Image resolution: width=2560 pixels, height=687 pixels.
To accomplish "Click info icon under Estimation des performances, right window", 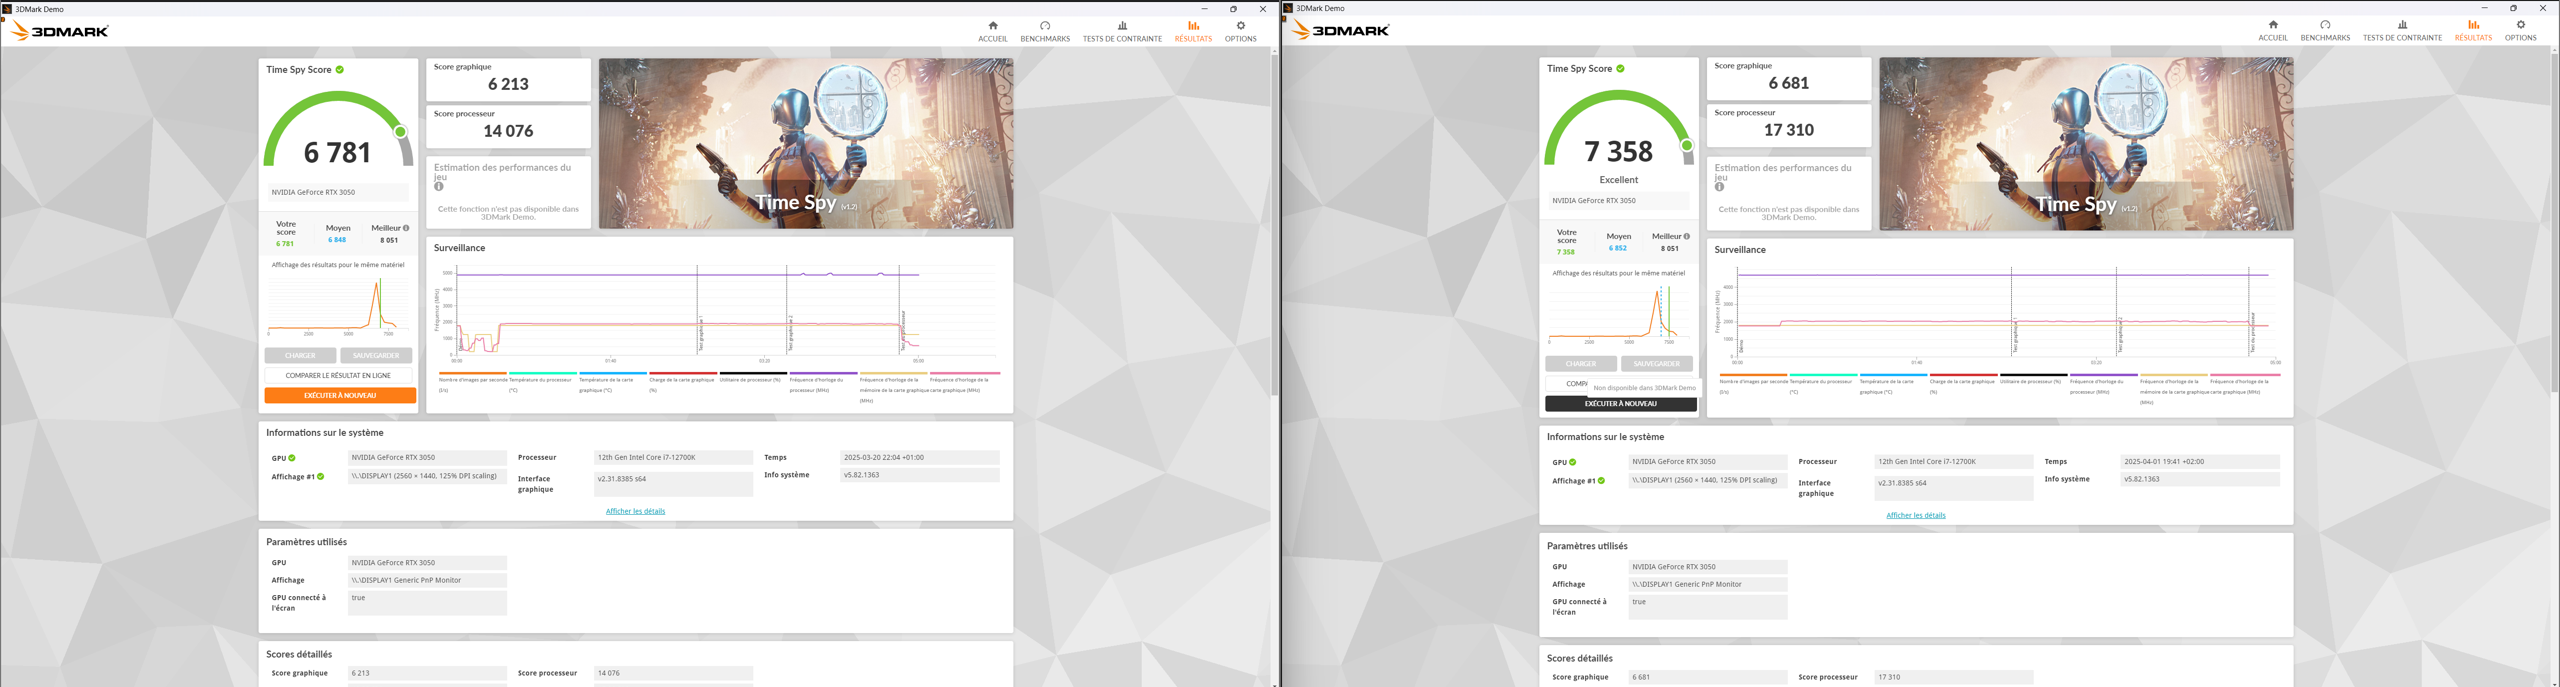I will pos(1720,187).
